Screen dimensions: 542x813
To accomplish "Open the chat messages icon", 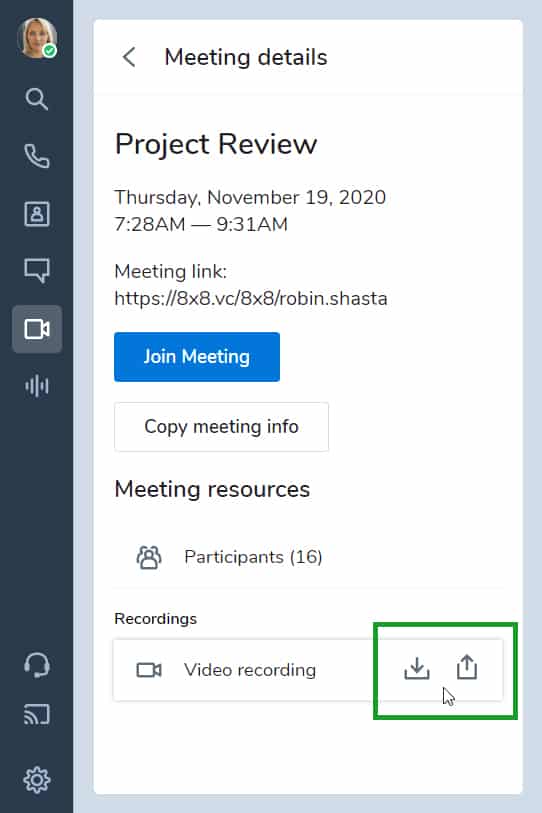I will [37, 270].
